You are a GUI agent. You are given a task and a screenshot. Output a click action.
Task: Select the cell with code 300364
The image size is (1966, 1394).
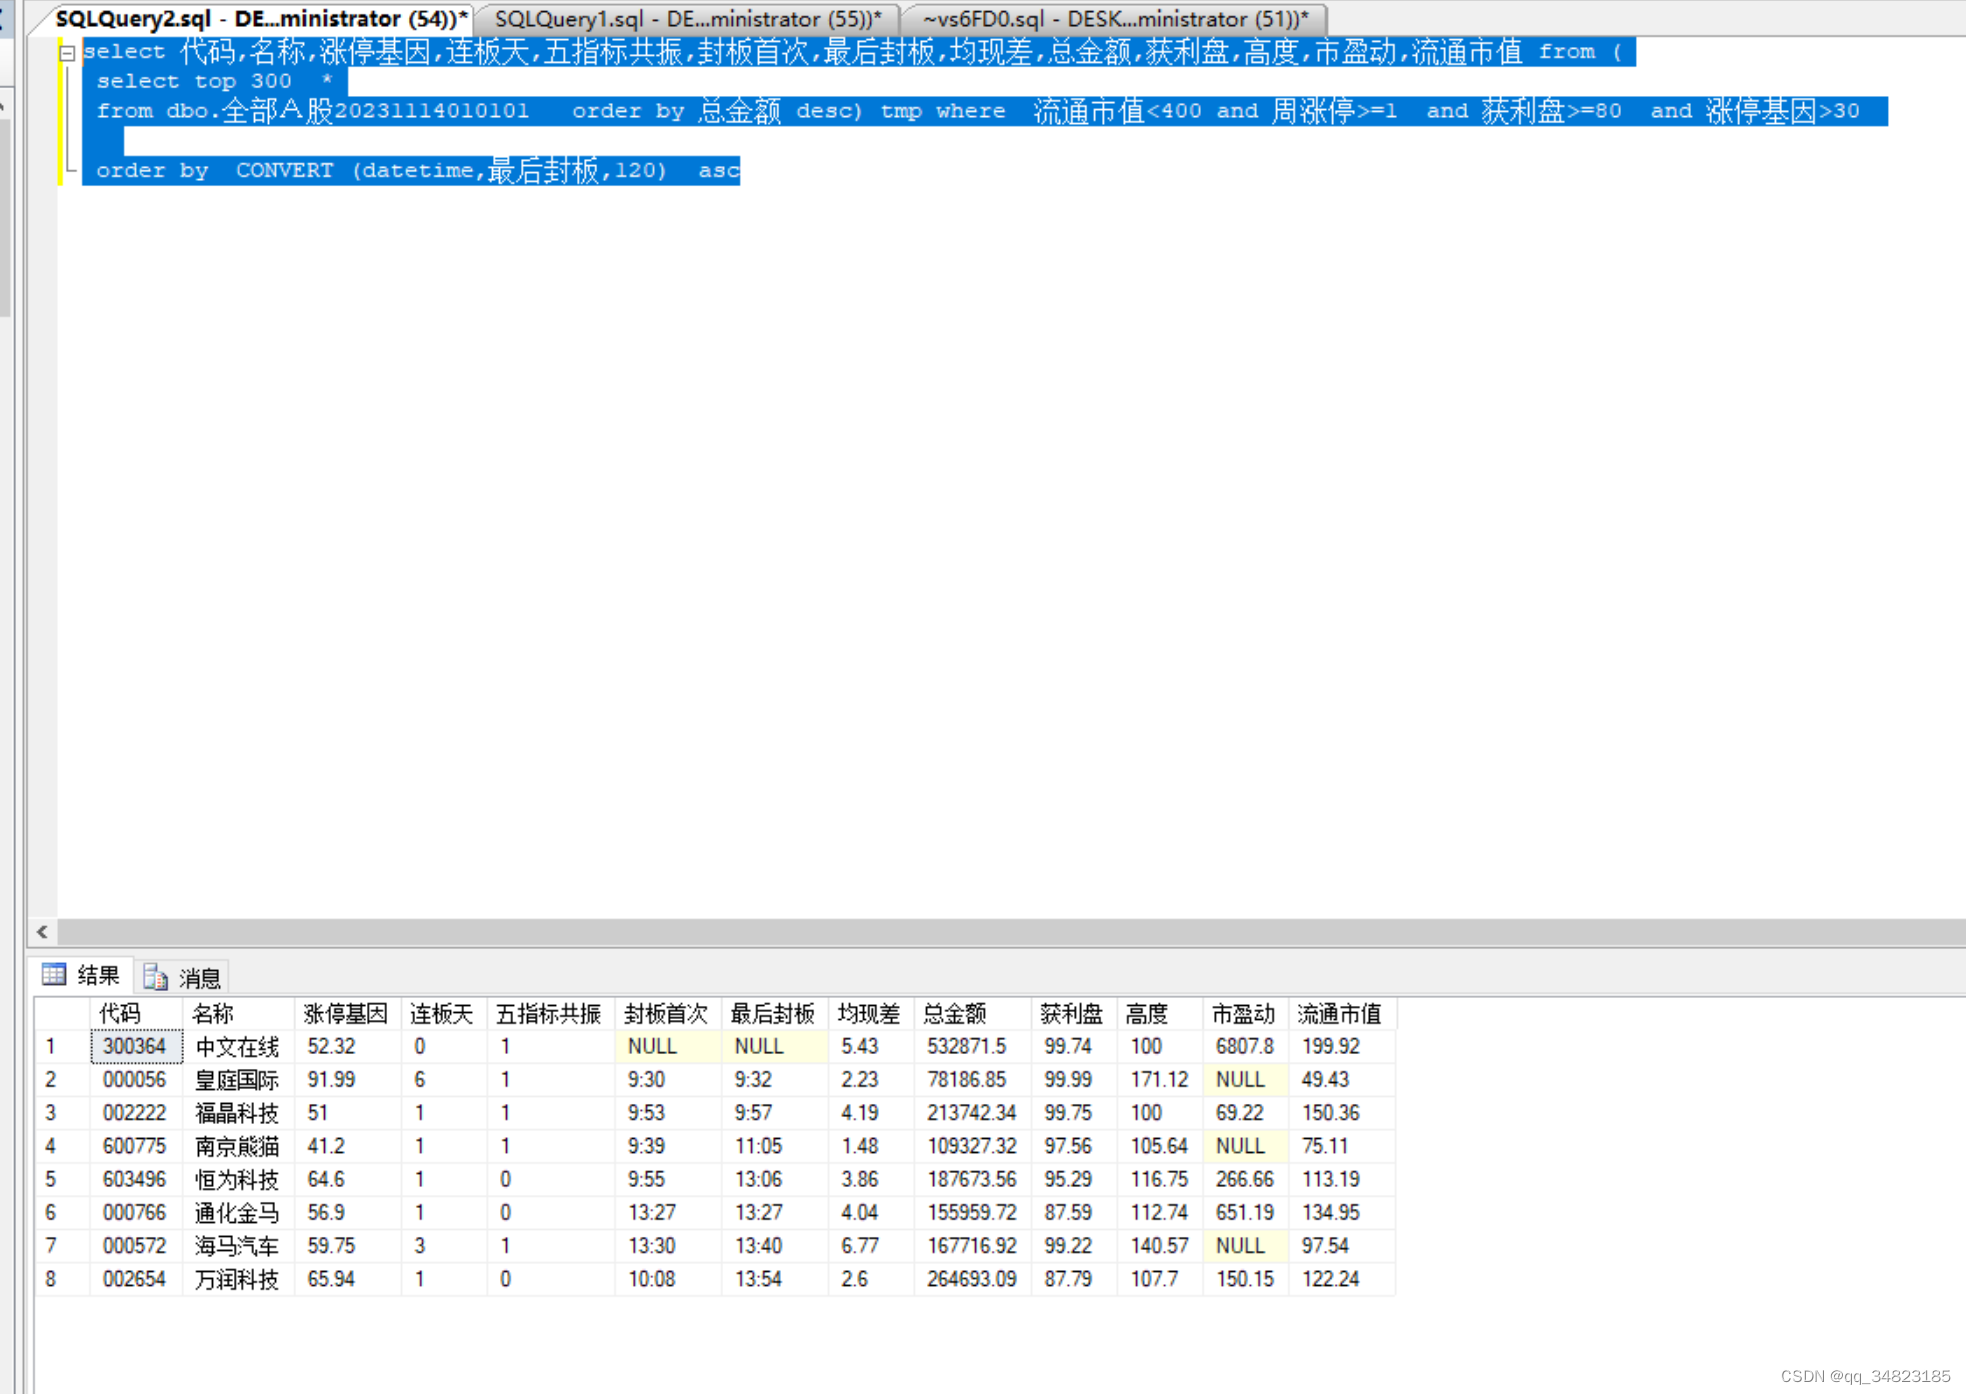tap(136, 1047)
